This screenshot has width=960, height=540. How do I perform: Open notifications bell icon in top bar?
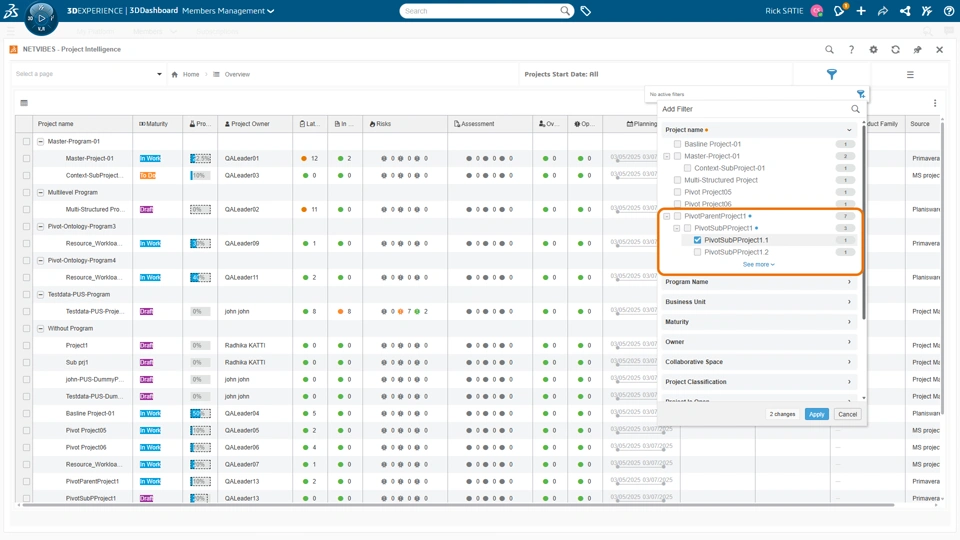pyautogui.click(x=839, y=10)
